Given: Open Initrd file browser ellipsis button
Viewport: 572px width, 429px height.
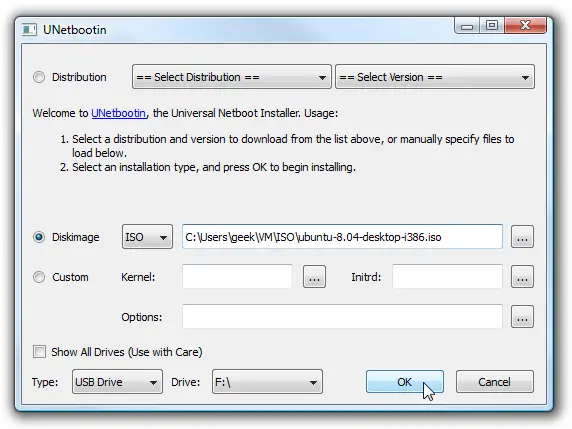Looking at the screenshot, I should 522,277.
